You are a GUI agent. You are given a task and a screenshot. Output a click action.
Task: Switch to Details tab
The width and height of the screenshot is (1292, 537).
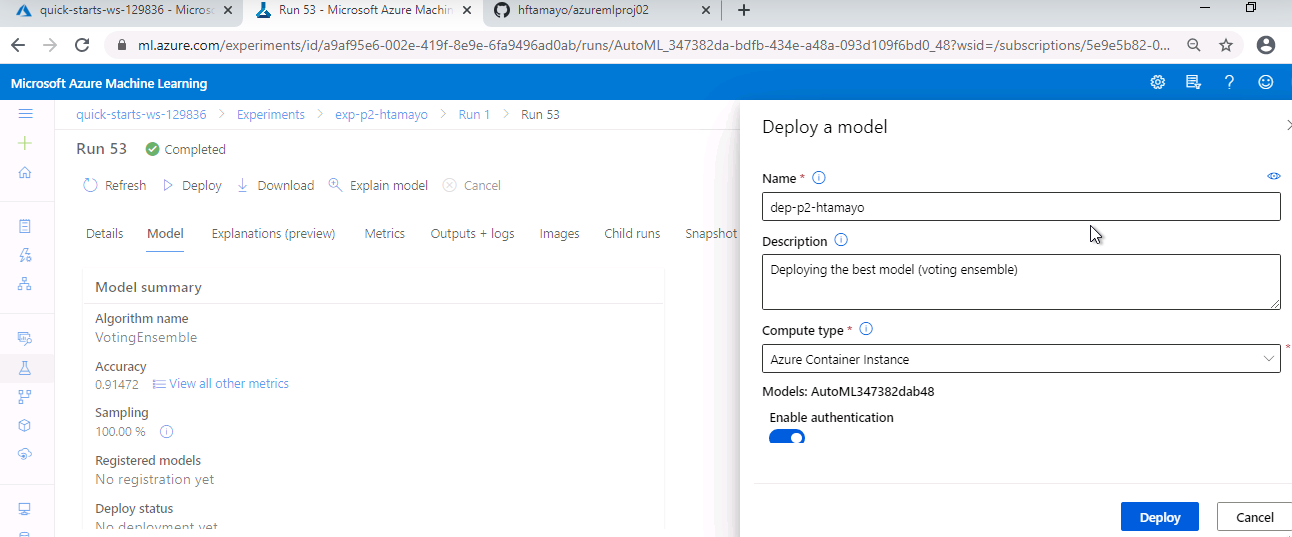(105, 233)
